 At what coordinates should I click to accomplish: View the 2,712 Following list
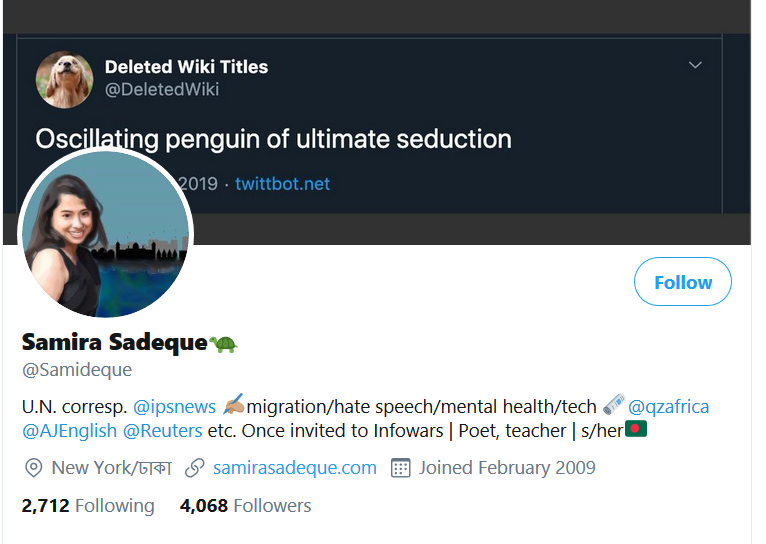[x=88, y=505]
